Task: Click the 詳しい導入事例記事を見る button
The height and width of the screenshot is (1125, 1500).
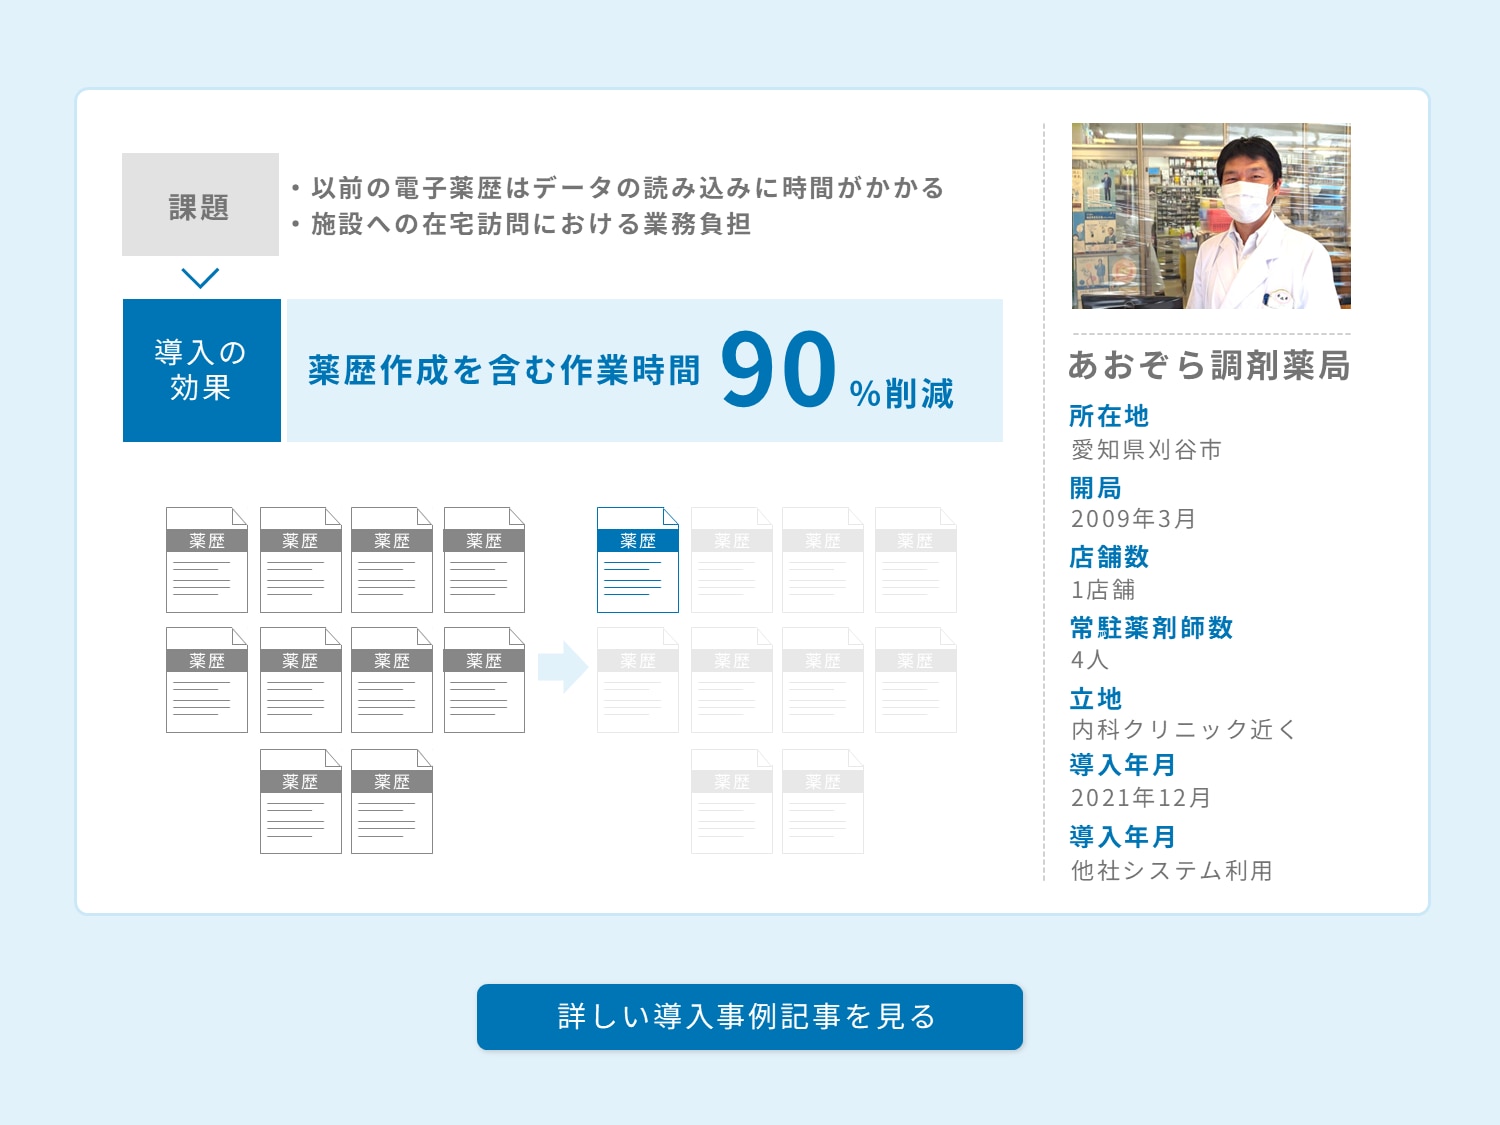Action: click(x=749, y=1017)
